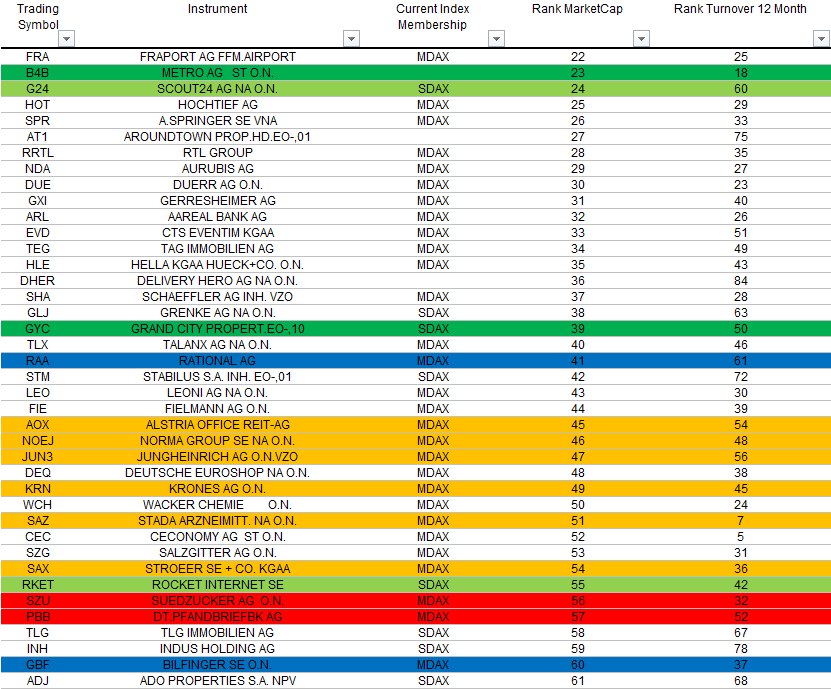Image resolution: width=831 pixels, height=689 pixels.
Task: Click the RATIONAL AG cell
Action: pyautogui.click(x=218, y=360)
